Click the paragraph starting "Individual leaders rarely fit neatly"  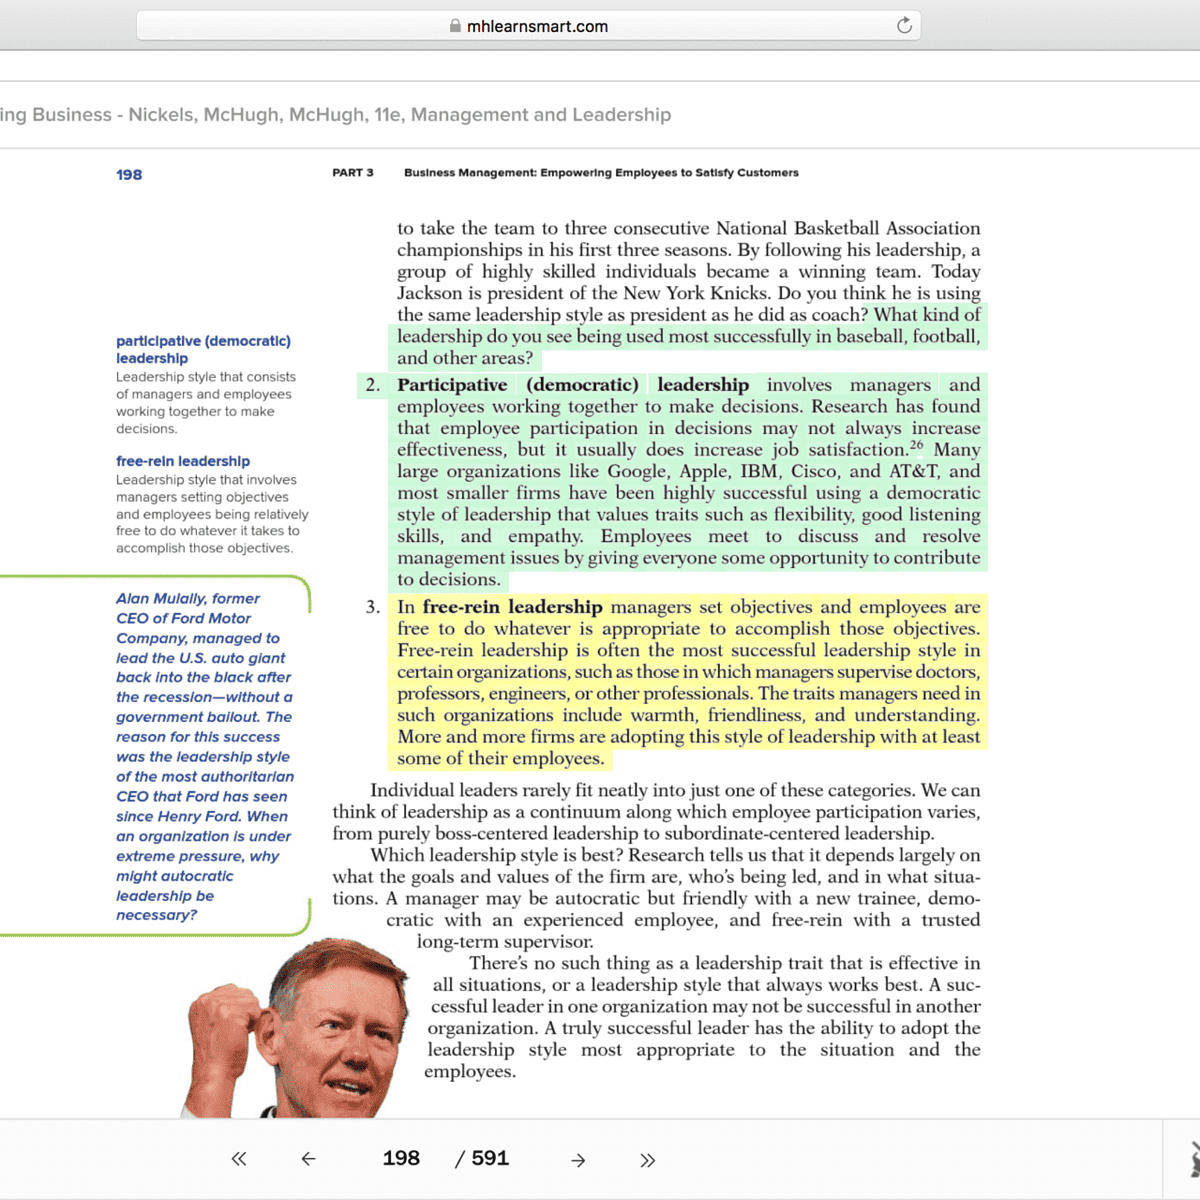pos(656,812)
